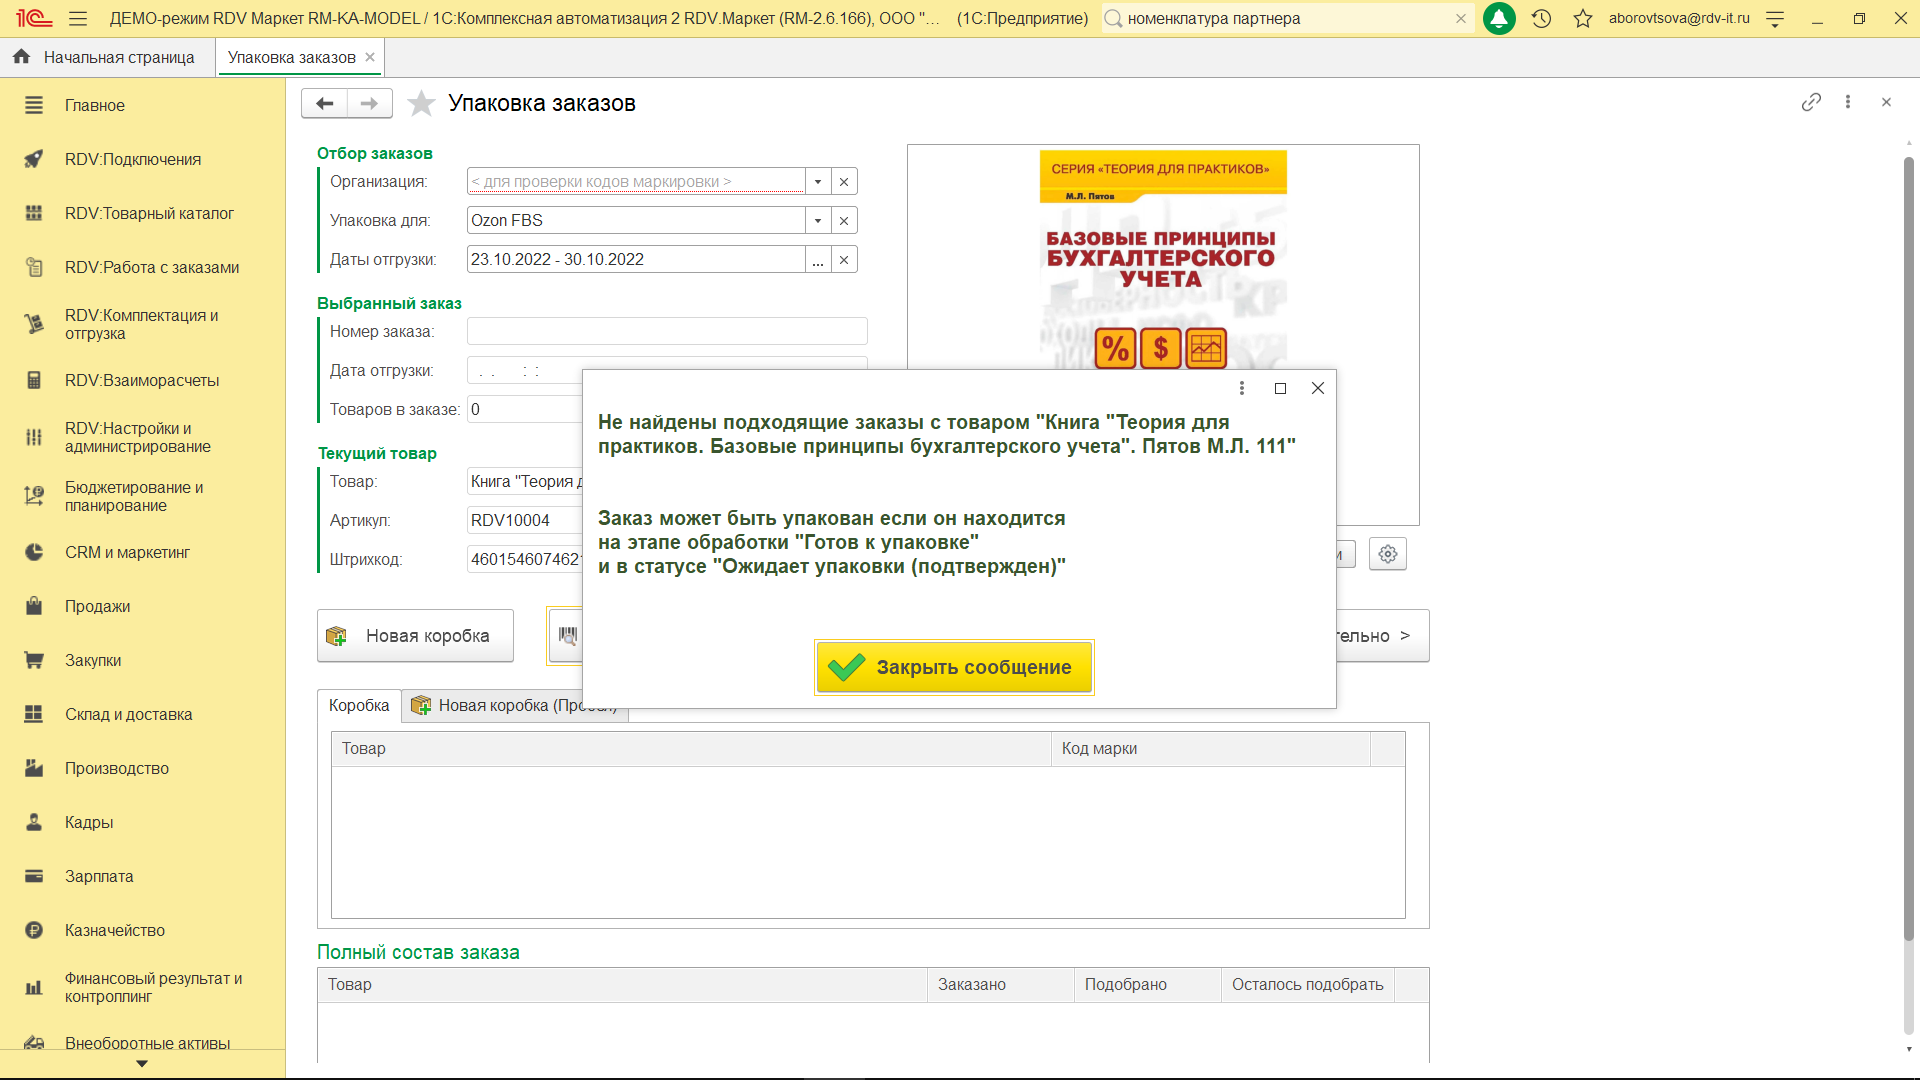Click the book cover thumbnail image

click(x=1162, y=260)
